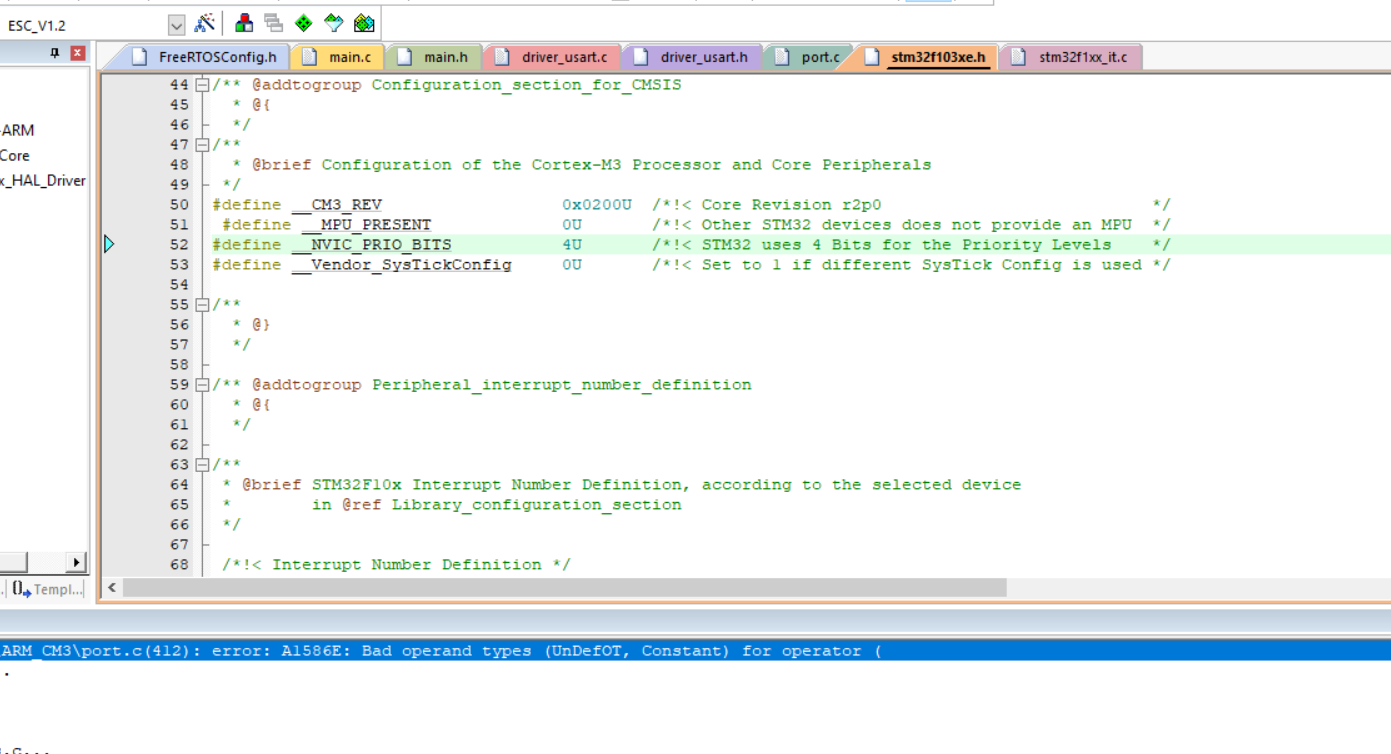Switch to the port.c tab

(816, 57)
